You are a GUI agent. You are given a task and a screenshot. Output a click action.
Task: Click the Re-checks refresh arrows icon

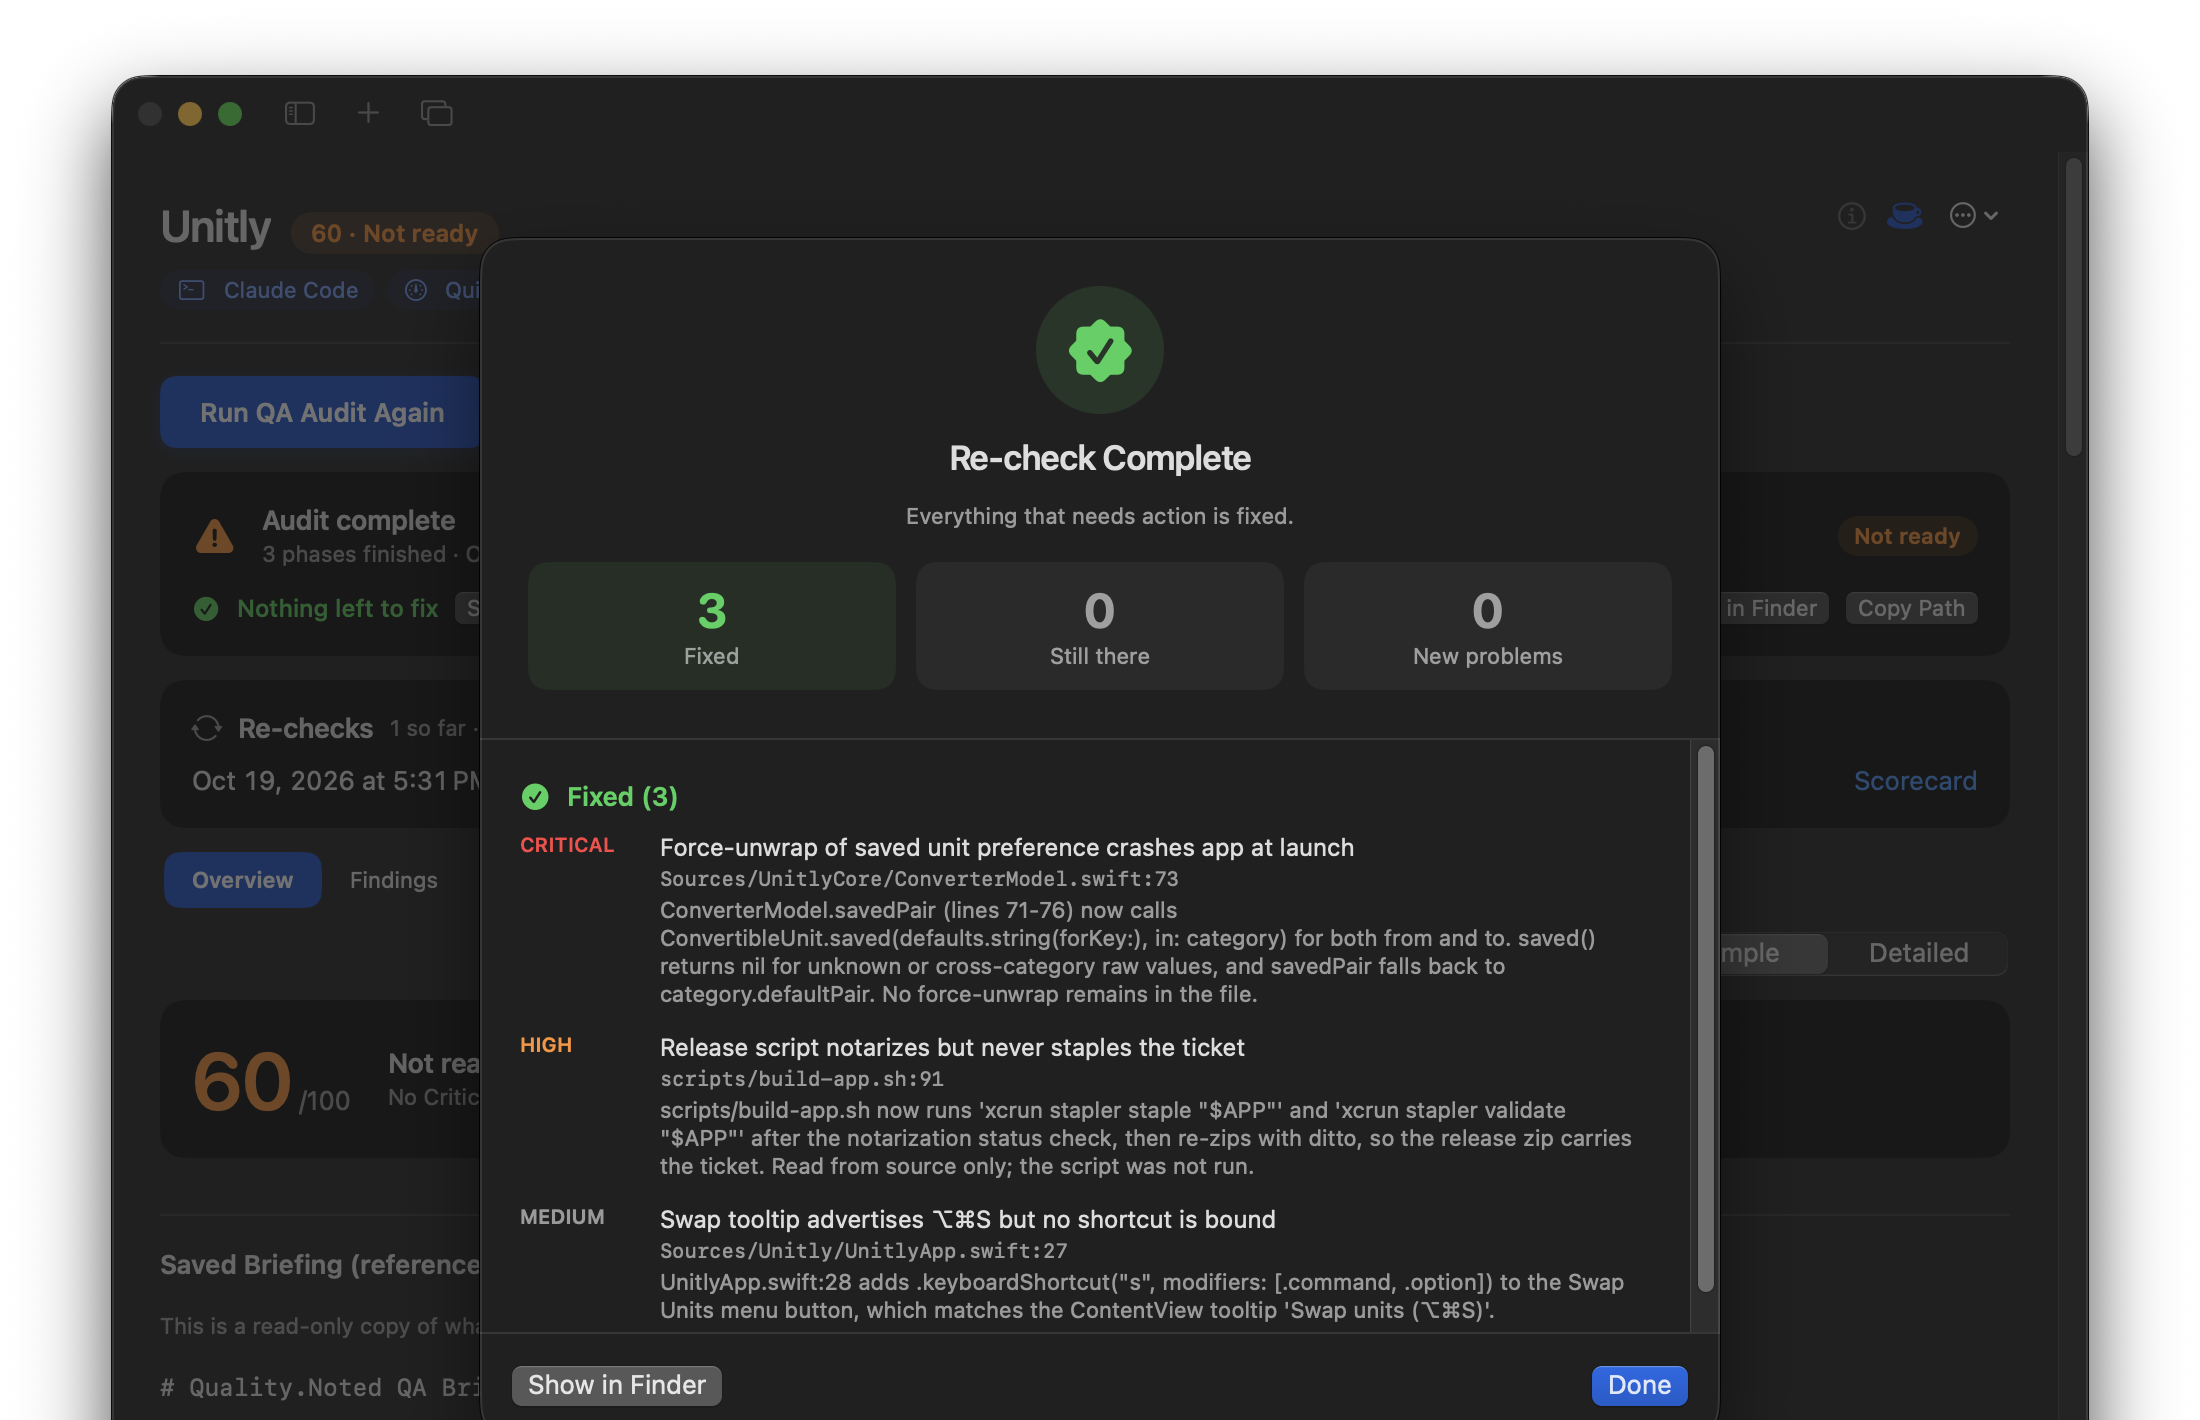tap(207, 728)
